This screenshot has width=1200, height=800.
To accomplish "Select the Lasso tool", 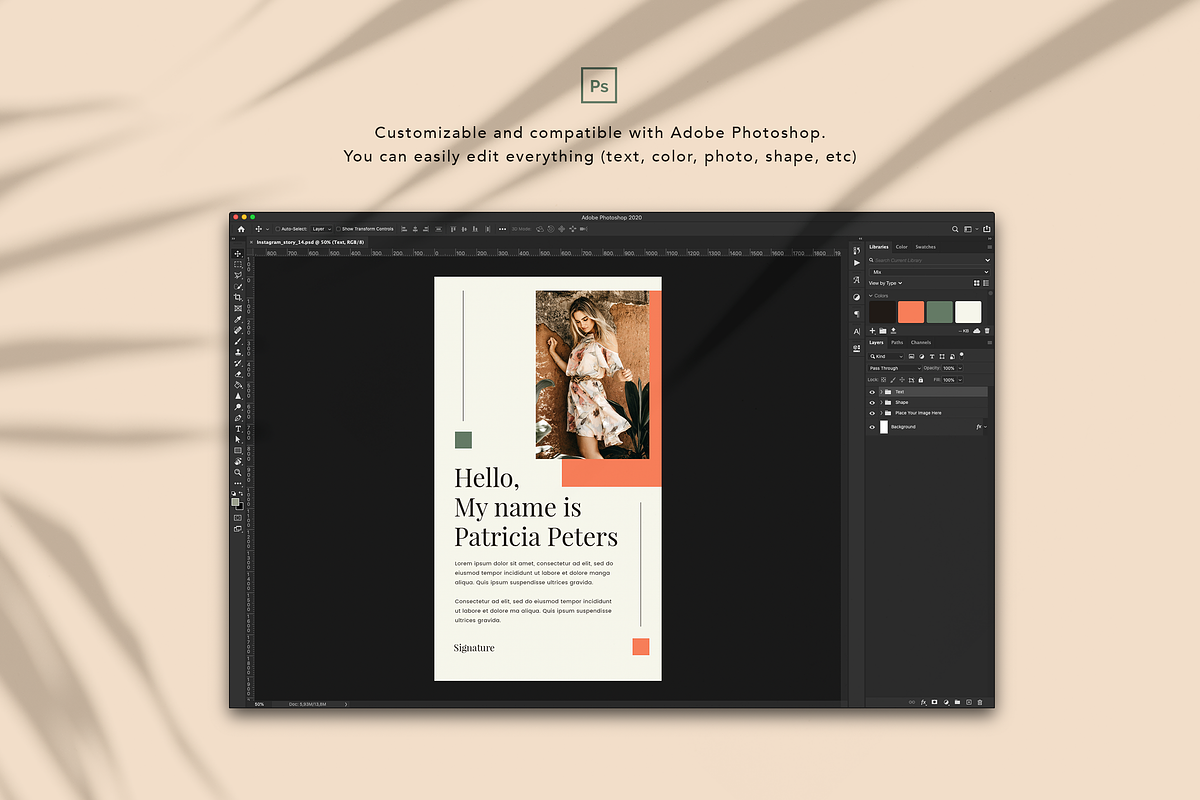I will click(240, 276).
